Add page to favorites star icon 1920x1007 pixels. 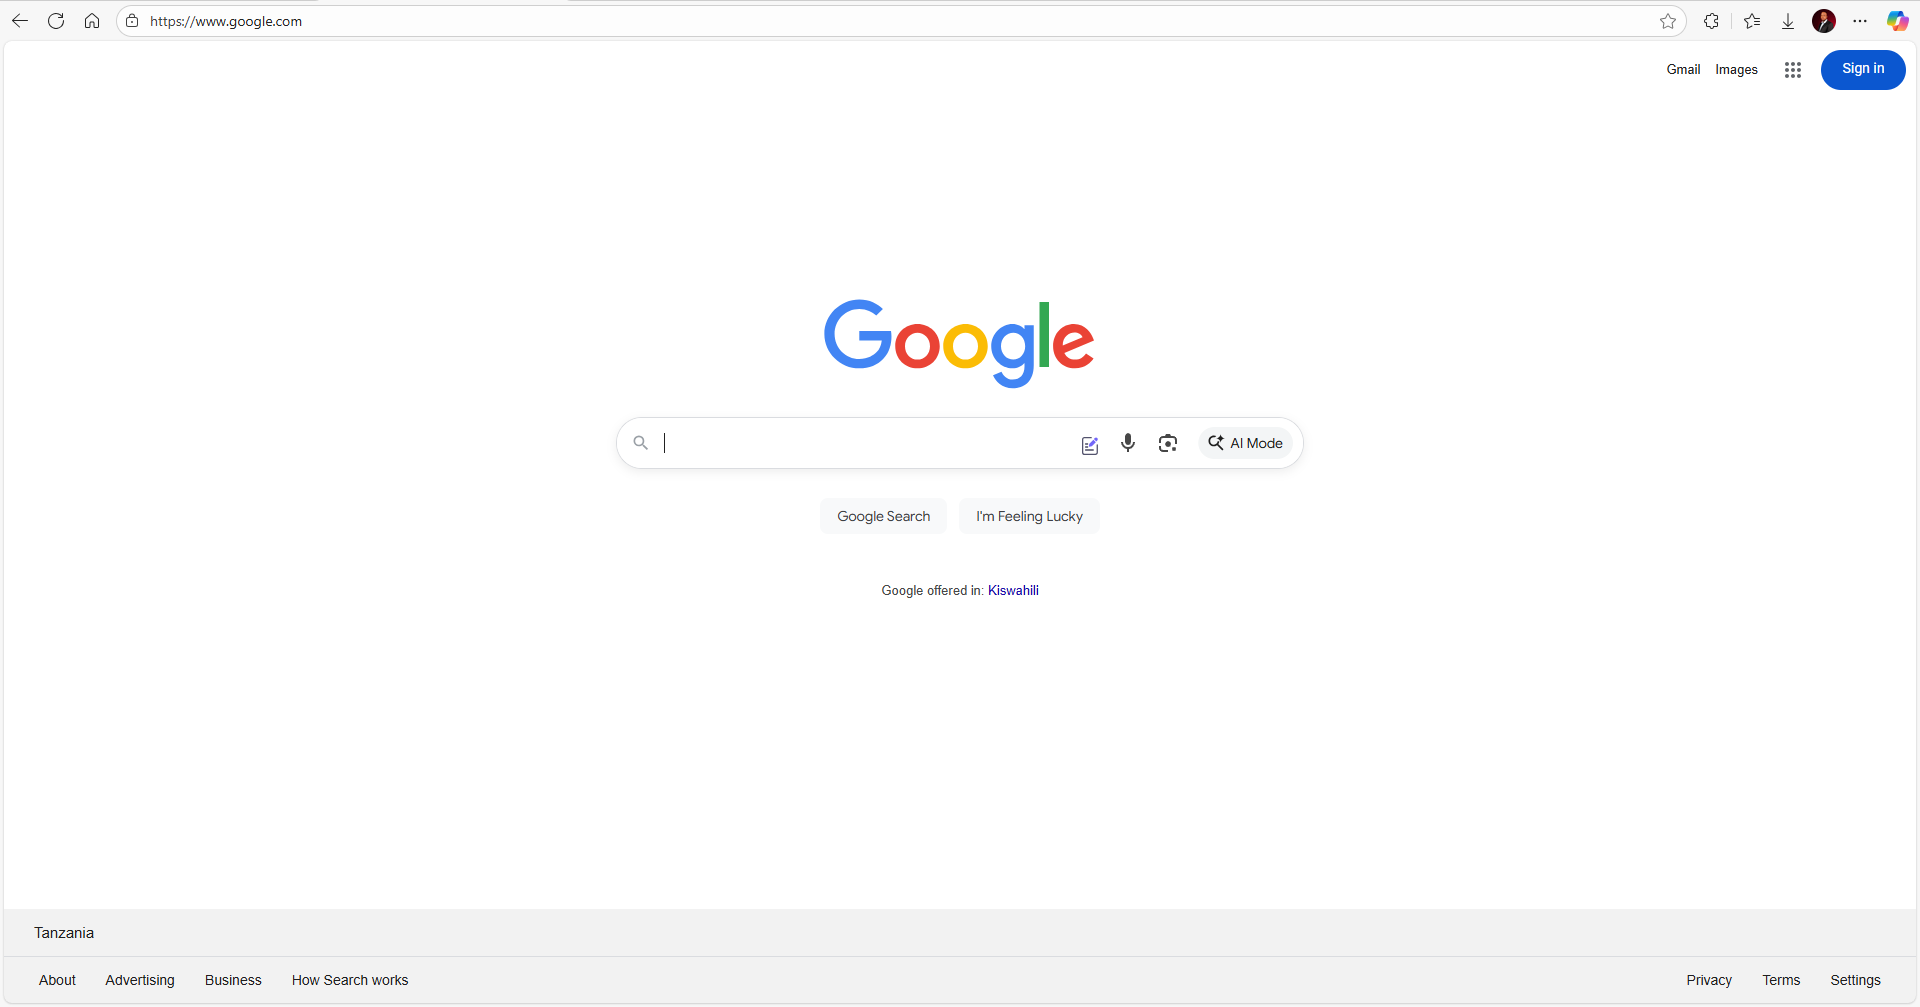tap(1668, 21)
